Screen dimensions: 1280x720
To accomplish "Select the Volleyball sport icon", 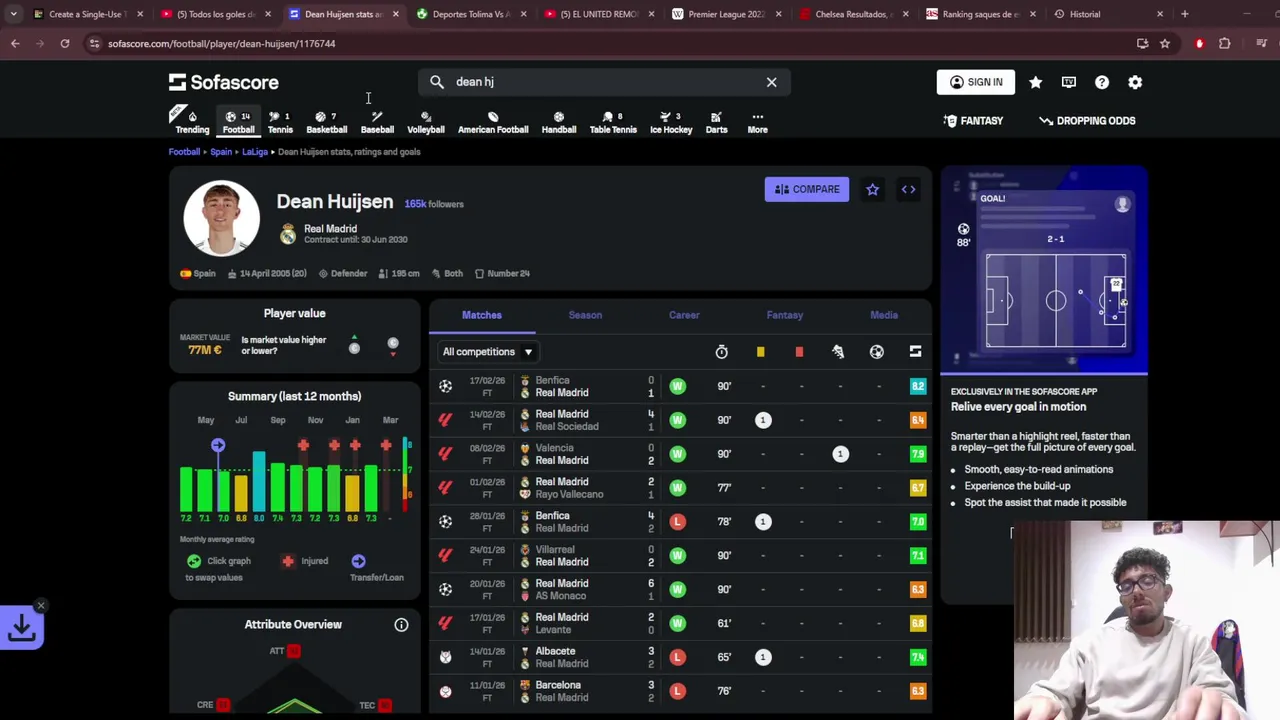I will tap(426, 122).
